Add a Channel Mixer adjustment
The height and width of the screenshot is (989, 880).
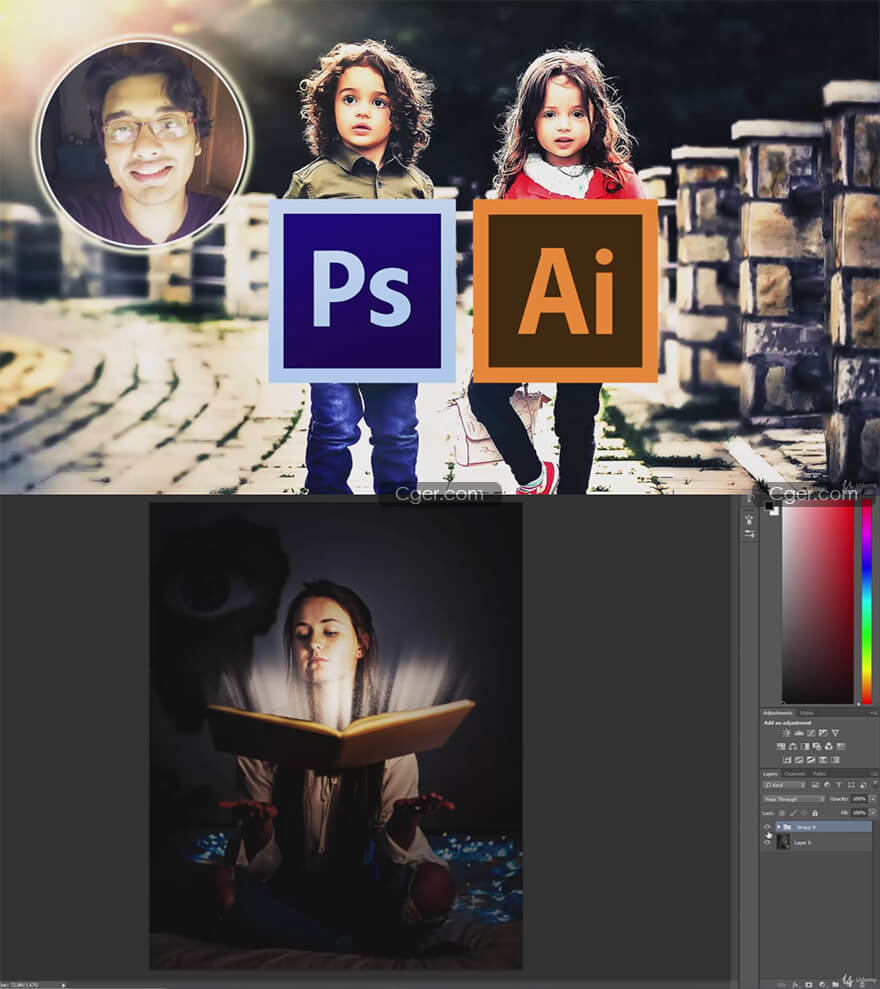tap(829, 746)
